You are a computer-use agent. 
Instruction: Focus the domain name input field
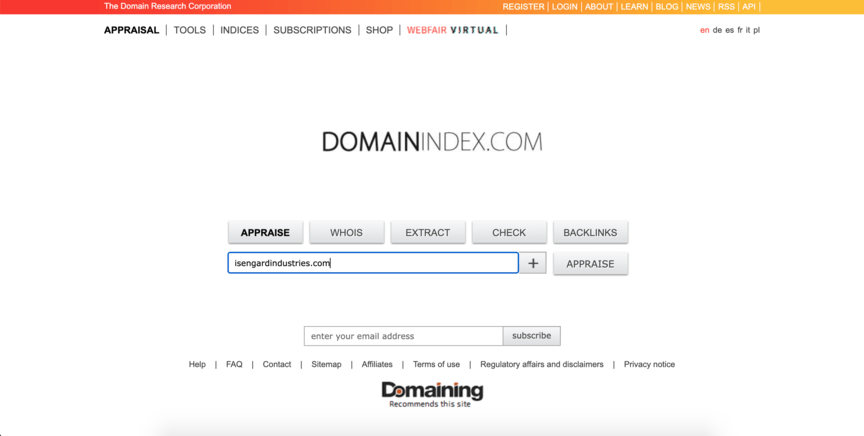373,263
